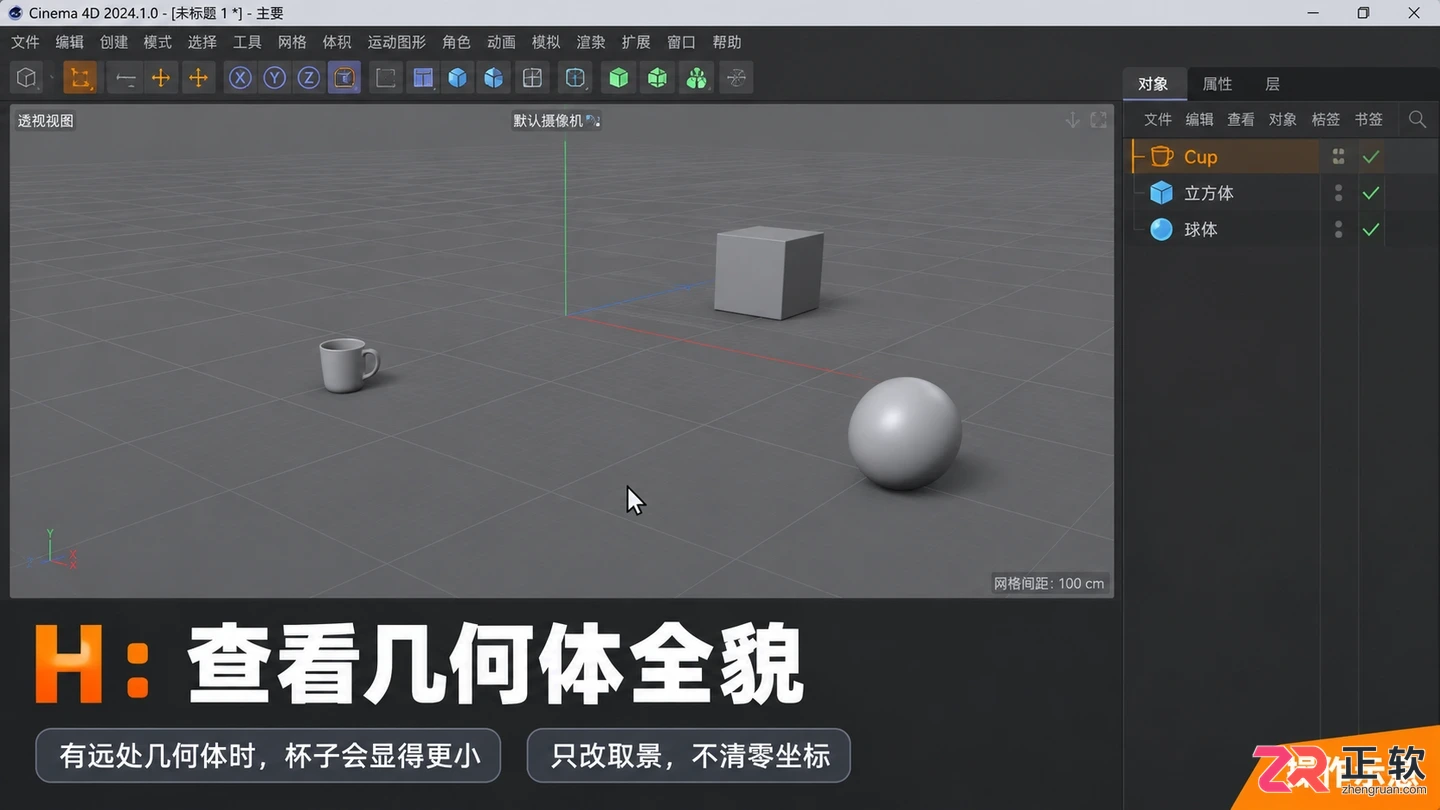Click the last grey toolbar icon

coord(736,78)
